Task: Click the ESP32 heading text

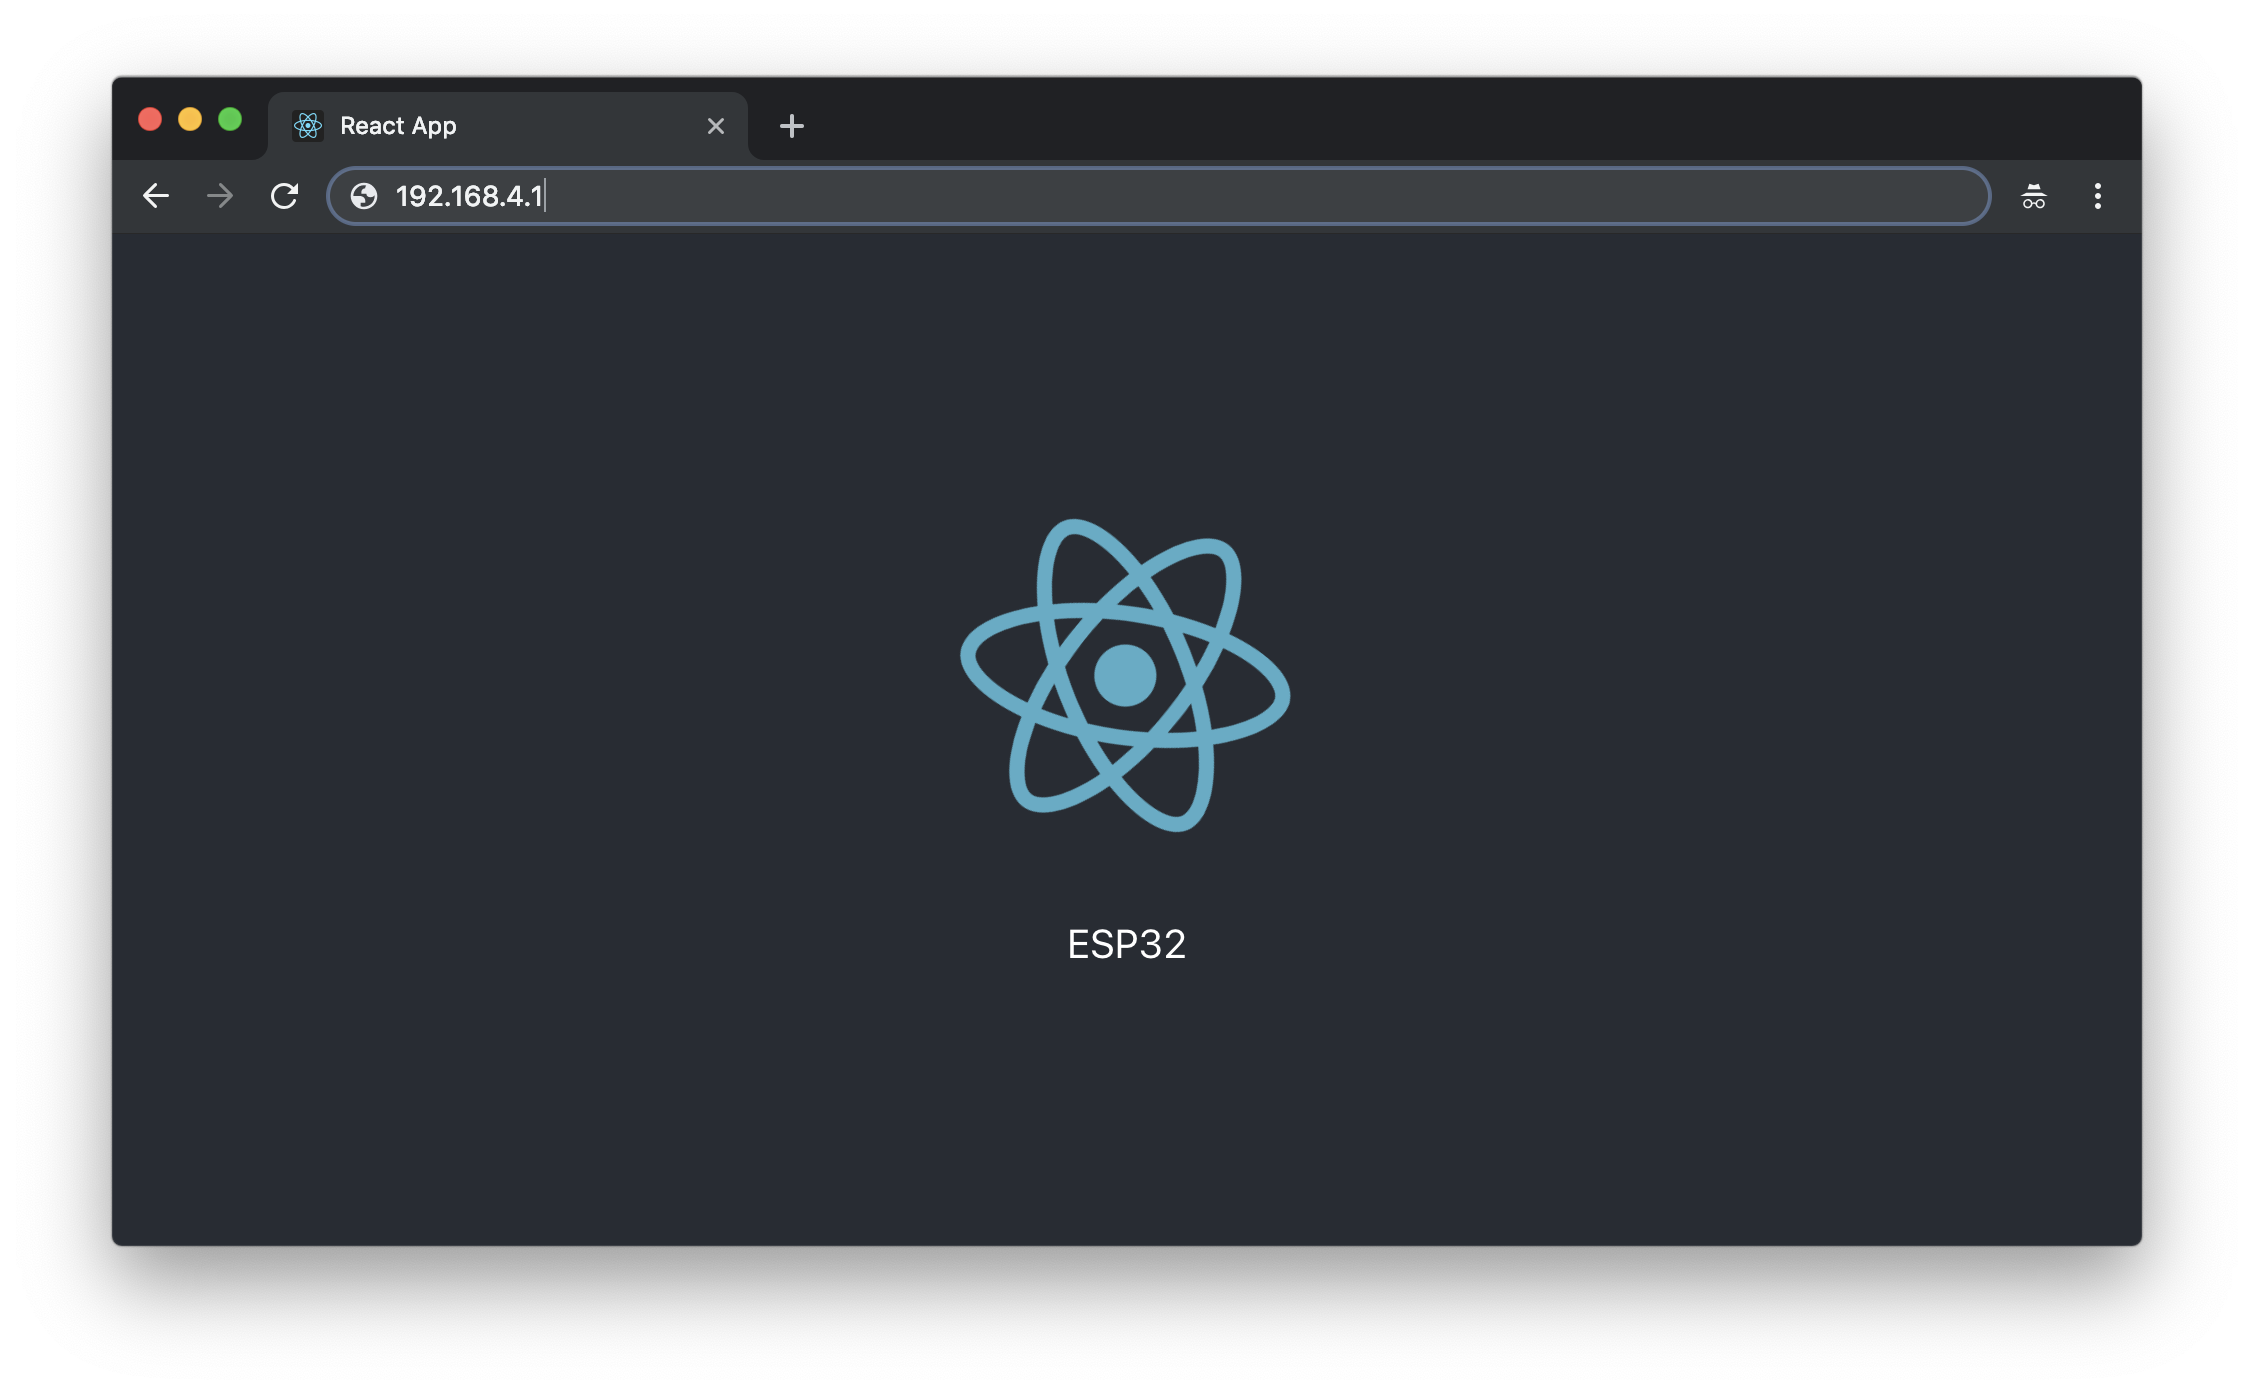Action: [x=1126, y=944]
